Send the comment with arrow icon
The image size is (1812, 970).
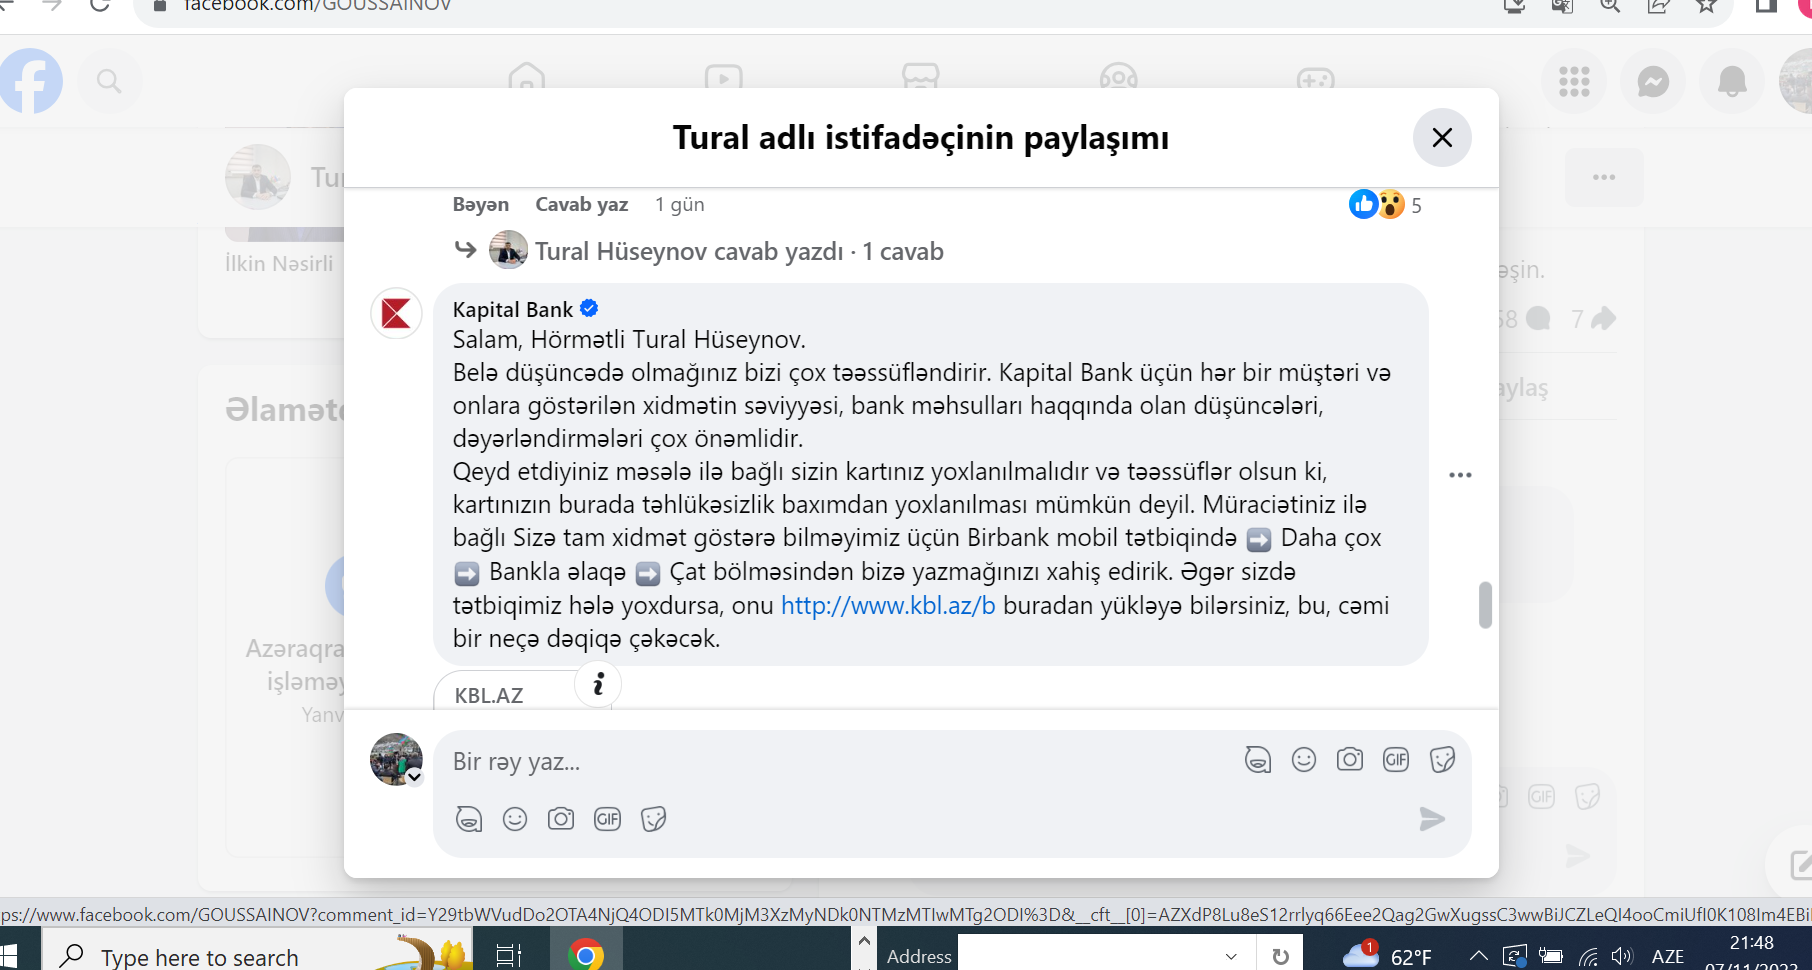(1432, 819)
